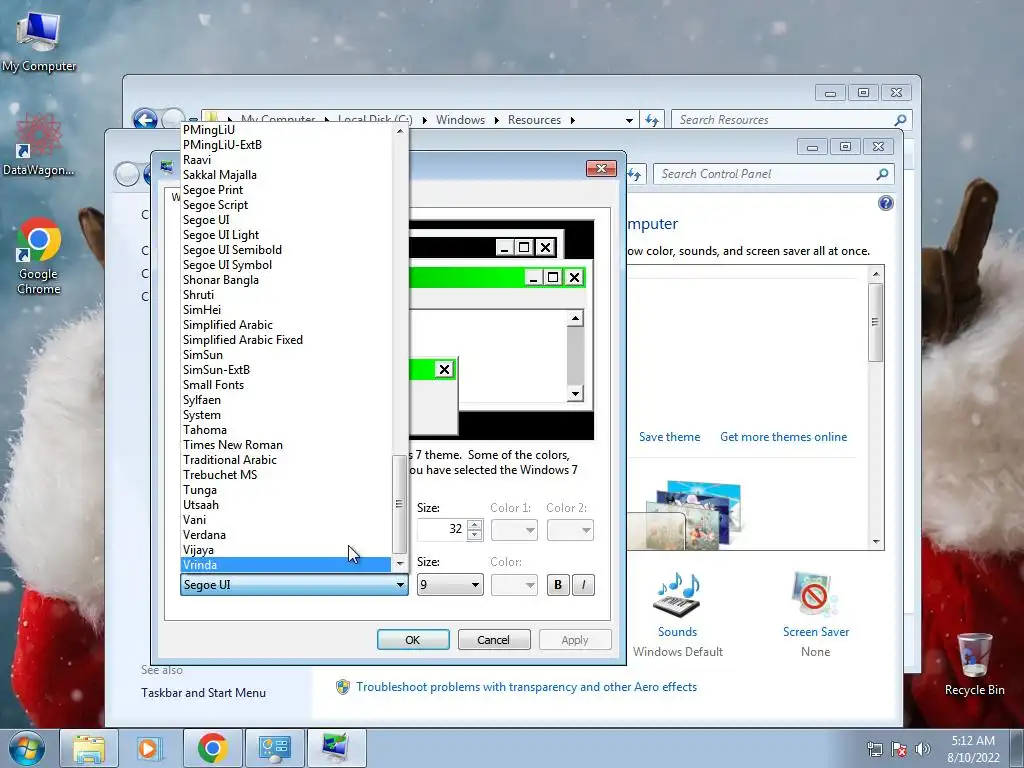The height and width of the screenshot is (768, 1024).
Task: Cancel the window color dialog
Action: point(494,640)
